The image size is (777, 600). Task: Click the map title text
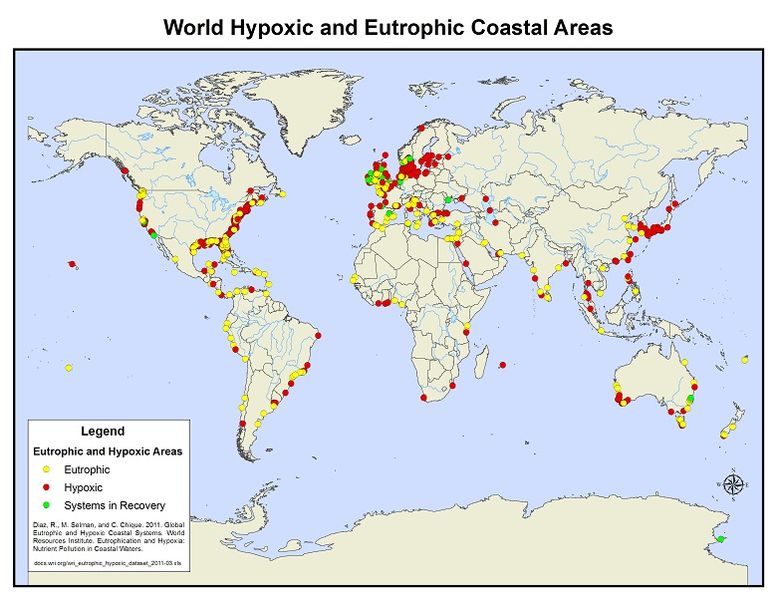(x=388, y=27)
